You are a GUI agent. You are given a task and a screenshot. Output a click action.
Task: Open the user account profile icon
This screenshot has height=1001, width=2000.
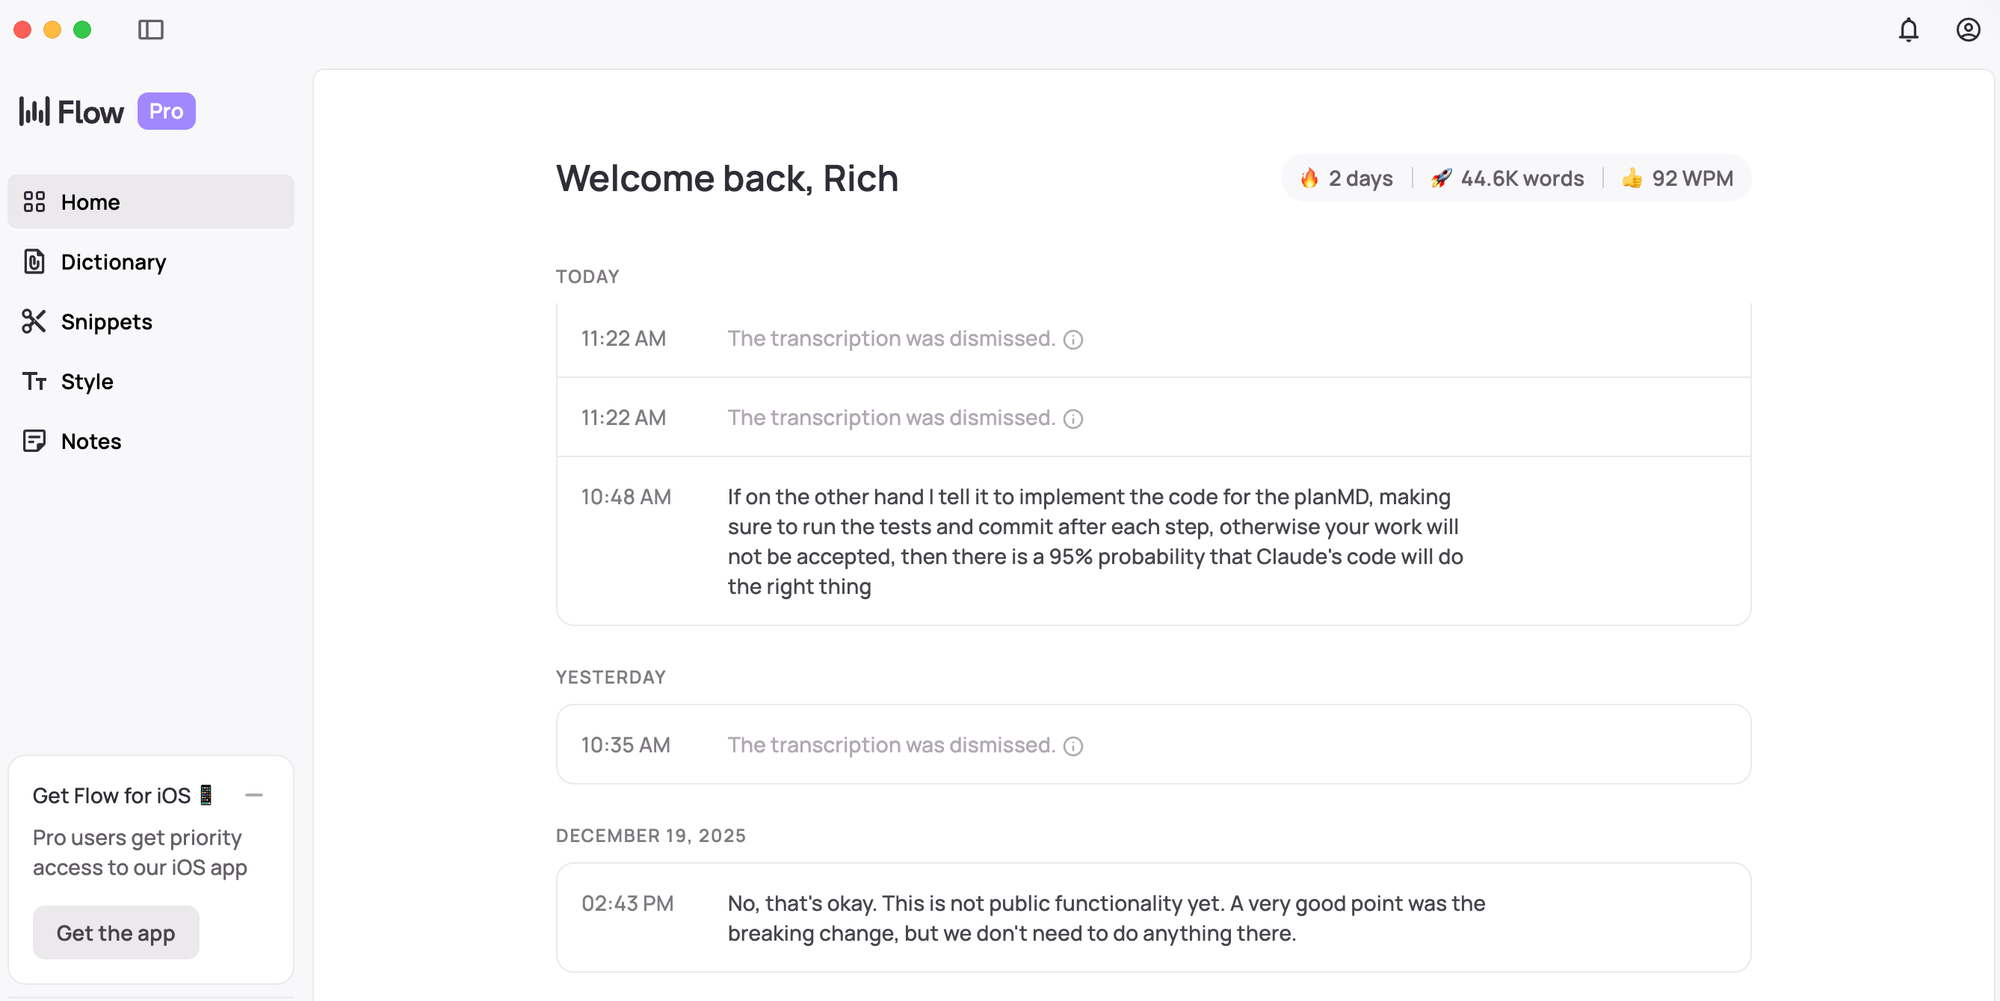coord(1968,30)
